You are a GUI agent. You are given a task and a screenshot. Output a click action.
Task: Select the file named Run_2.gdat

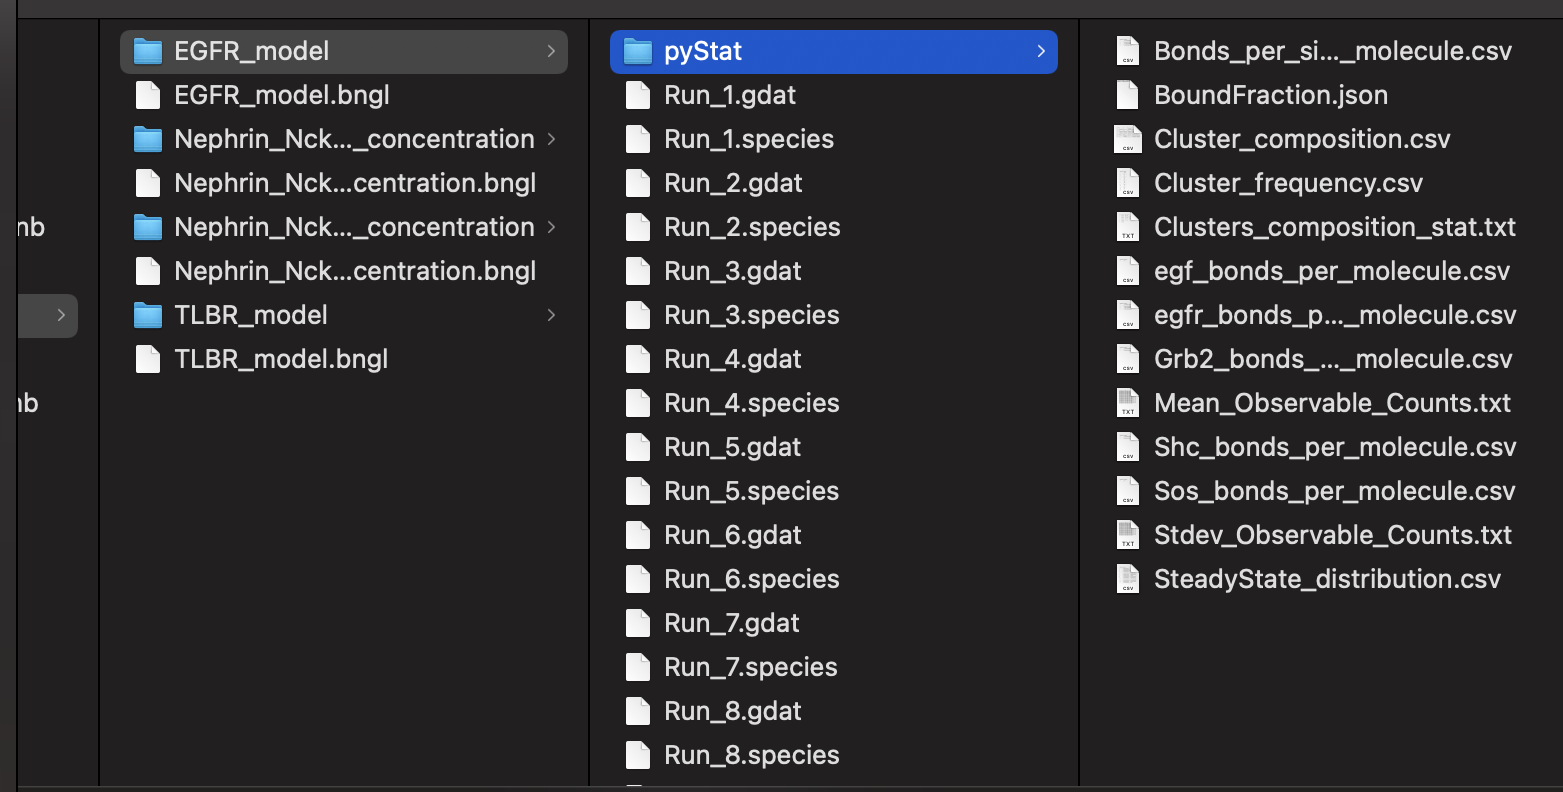pyautogui.click(x=733, y=183)
